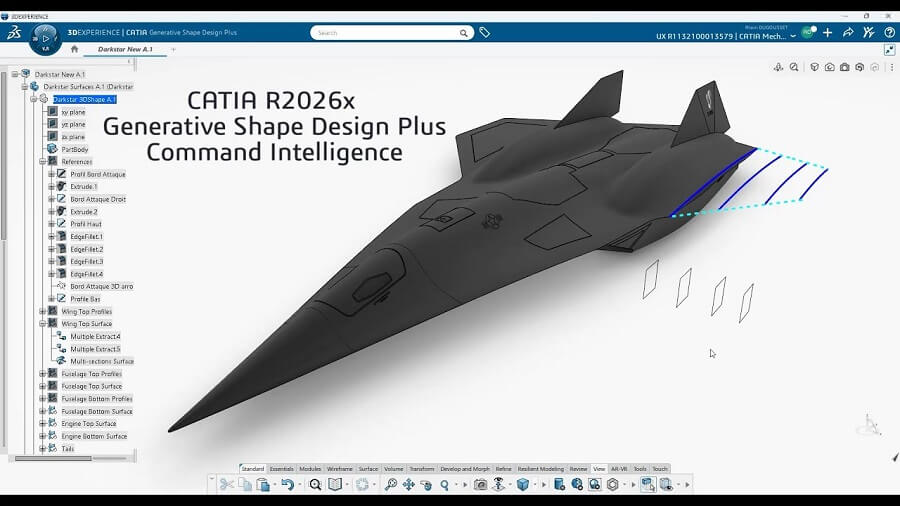This screenshot has width=900, height=506.
Task: Click the blue cube view-mode icon
Action: pyautogui.click(x=523, y=485)
